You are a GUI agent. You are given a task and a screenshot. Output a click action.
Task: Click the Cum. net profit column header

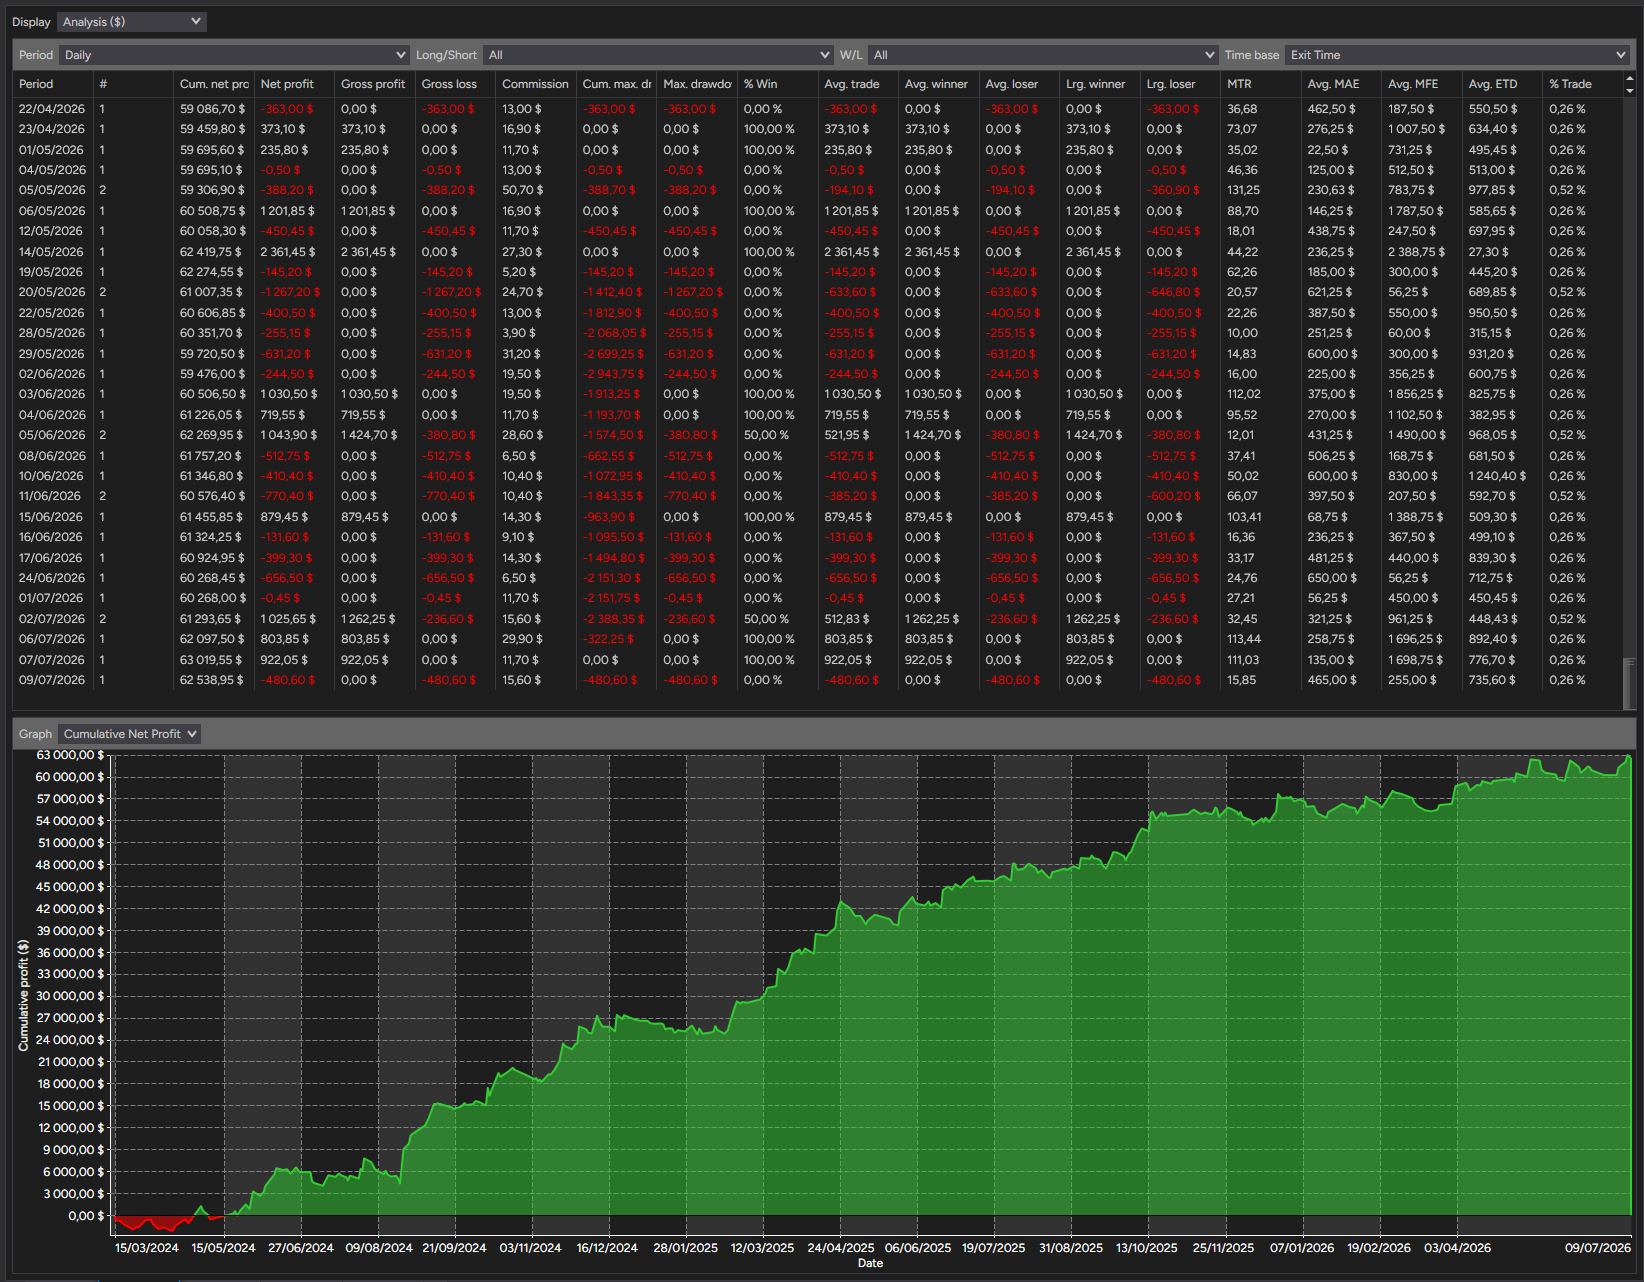[x=214, y=84]
